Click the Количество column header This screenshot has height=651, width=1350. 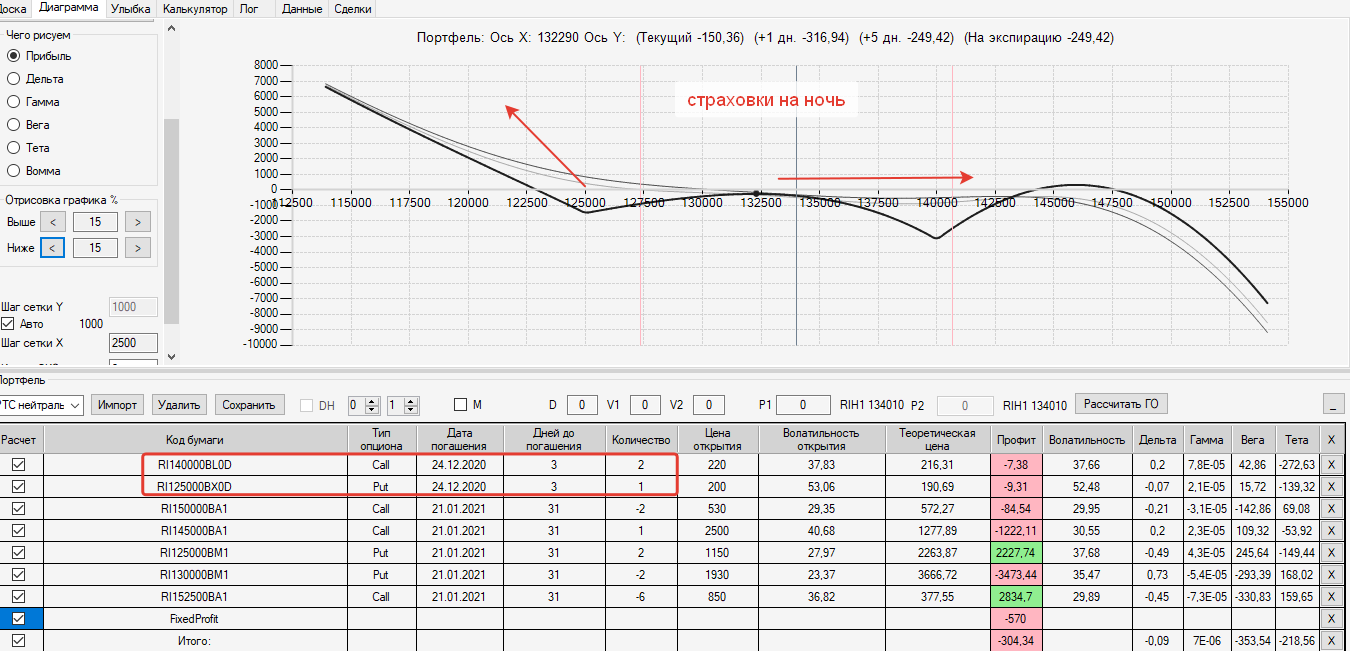(x=641, y=439)
